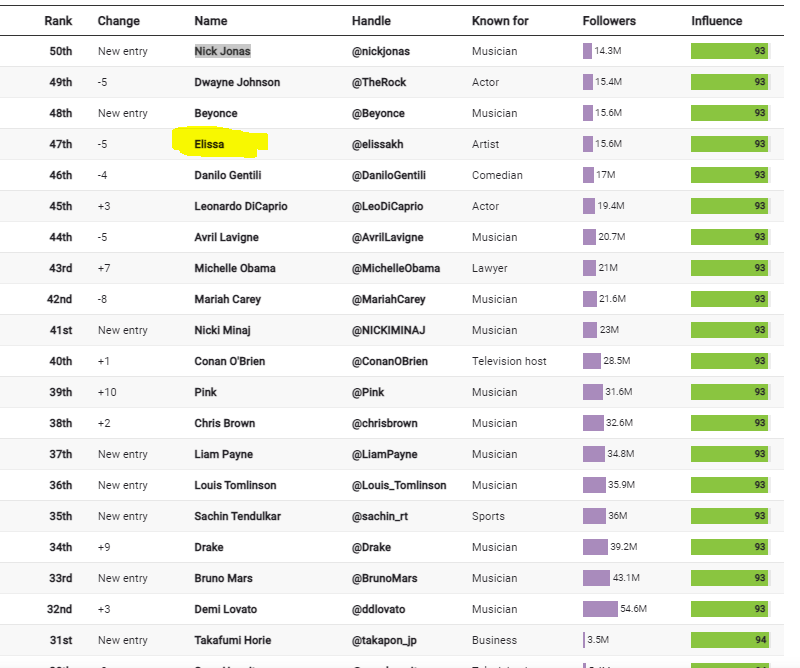Click the influence score 94
The image size is (800, 668).
pos(761,640)
